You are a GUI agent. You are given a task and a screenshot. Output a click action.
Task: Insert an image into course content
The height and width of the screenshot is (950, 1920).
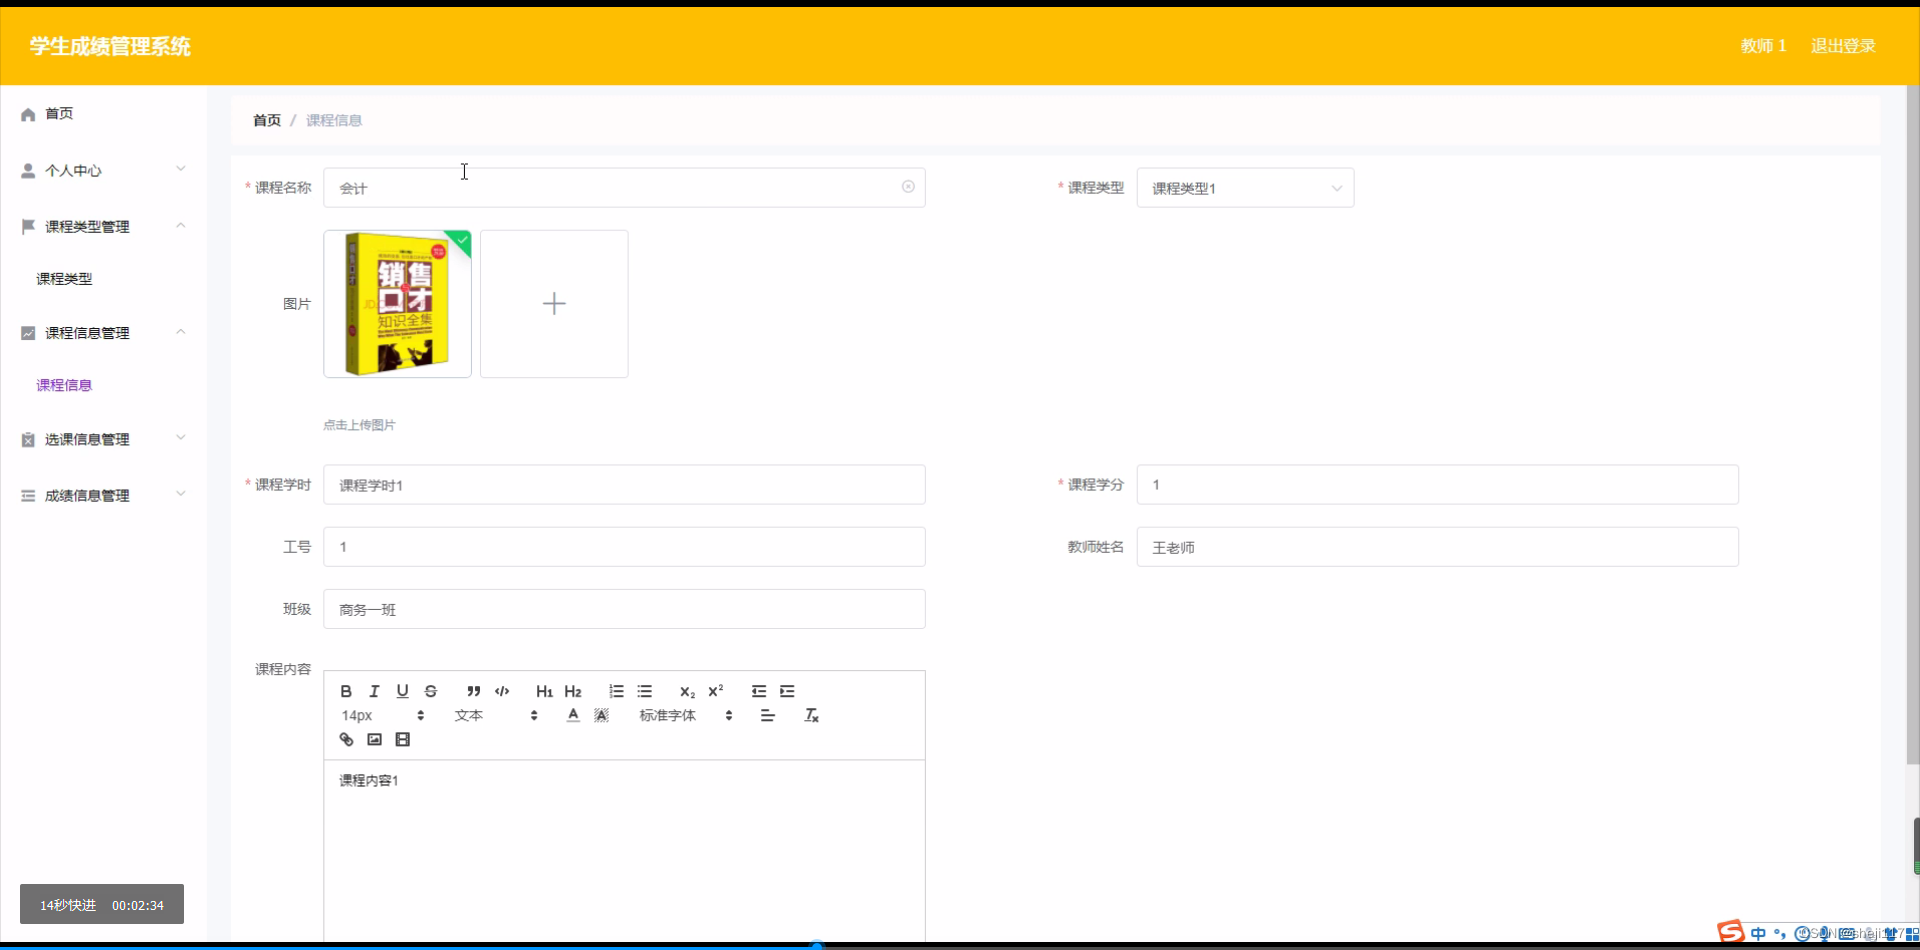click(374, 738)
